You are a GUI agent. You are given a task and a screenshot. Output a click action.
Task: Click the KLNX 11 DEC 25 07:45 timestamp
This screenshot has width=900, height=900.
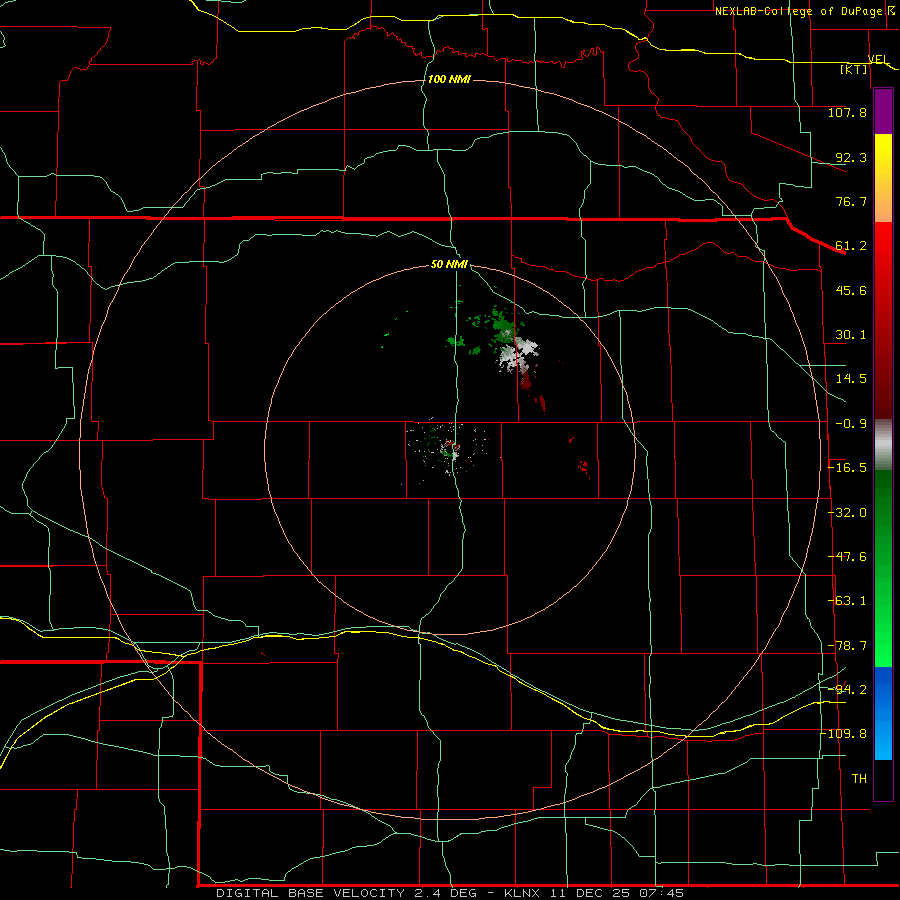pos(594,893)
